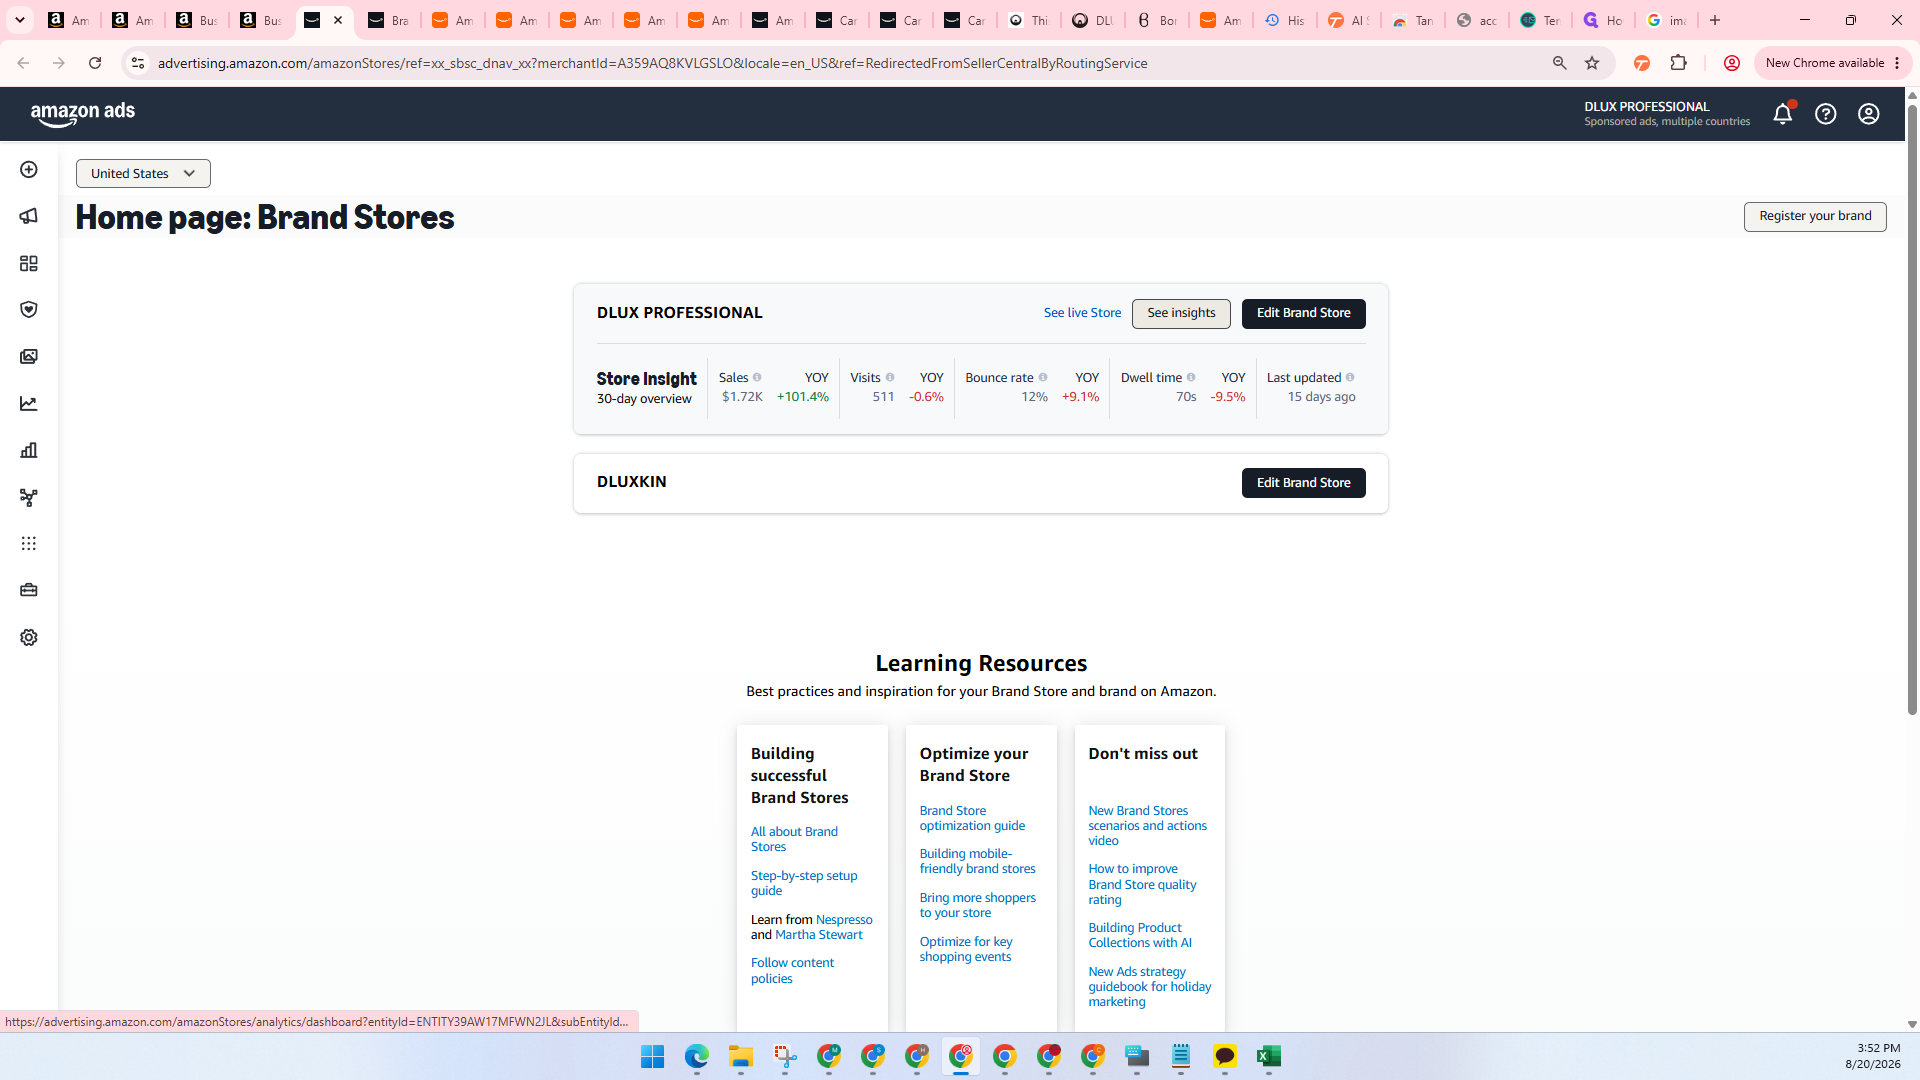Open Campaigns megaphone icon in sidebar
The width and height of the screenshot is (1920, 1080).
coord(29,216)
